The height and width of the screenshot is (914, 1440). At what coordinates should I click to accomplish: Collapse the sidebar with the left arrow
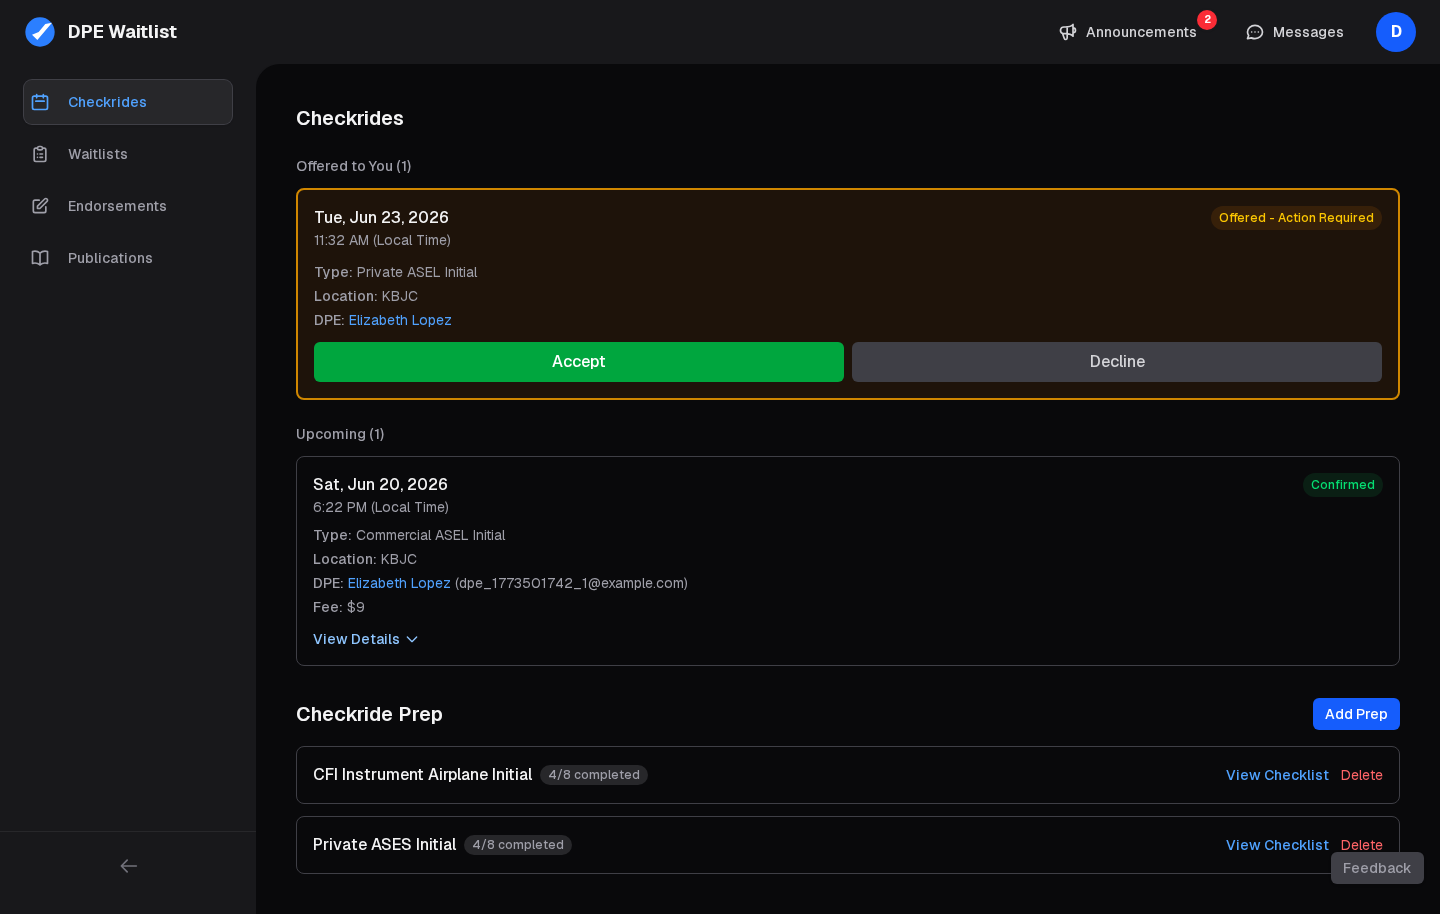[x=128, y=866]
